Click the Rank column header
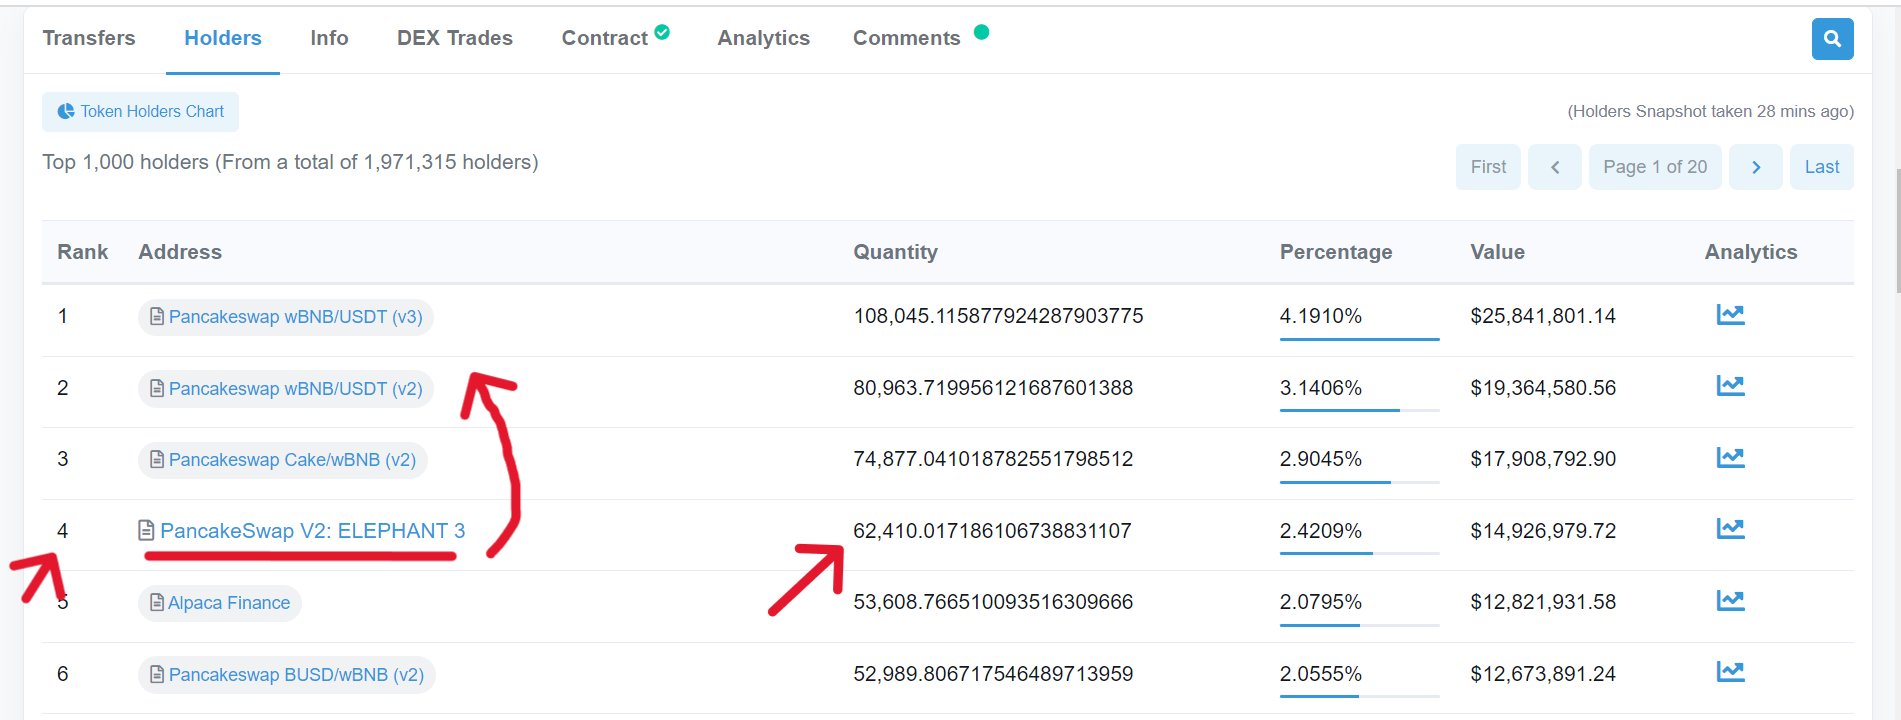The height and width of the screenshot is (720, 1901). coord(82,252)
